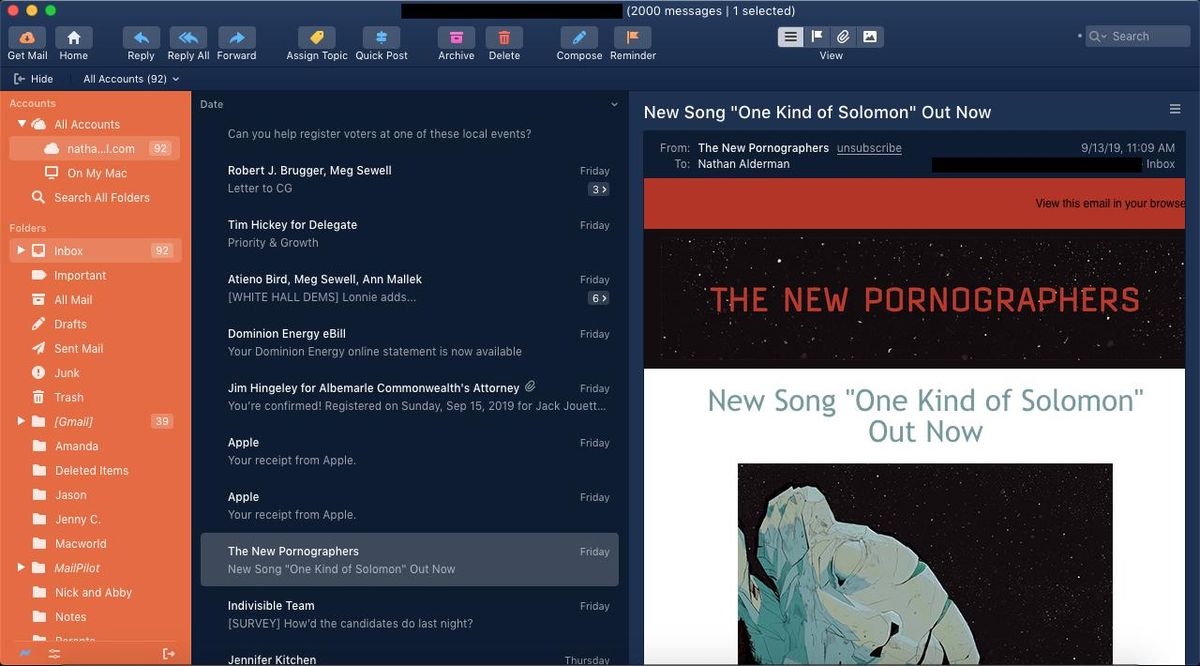Screen dimensions: 1200x666
Task: Toggle the attachments filter in the View group
Action: [843, 36]
